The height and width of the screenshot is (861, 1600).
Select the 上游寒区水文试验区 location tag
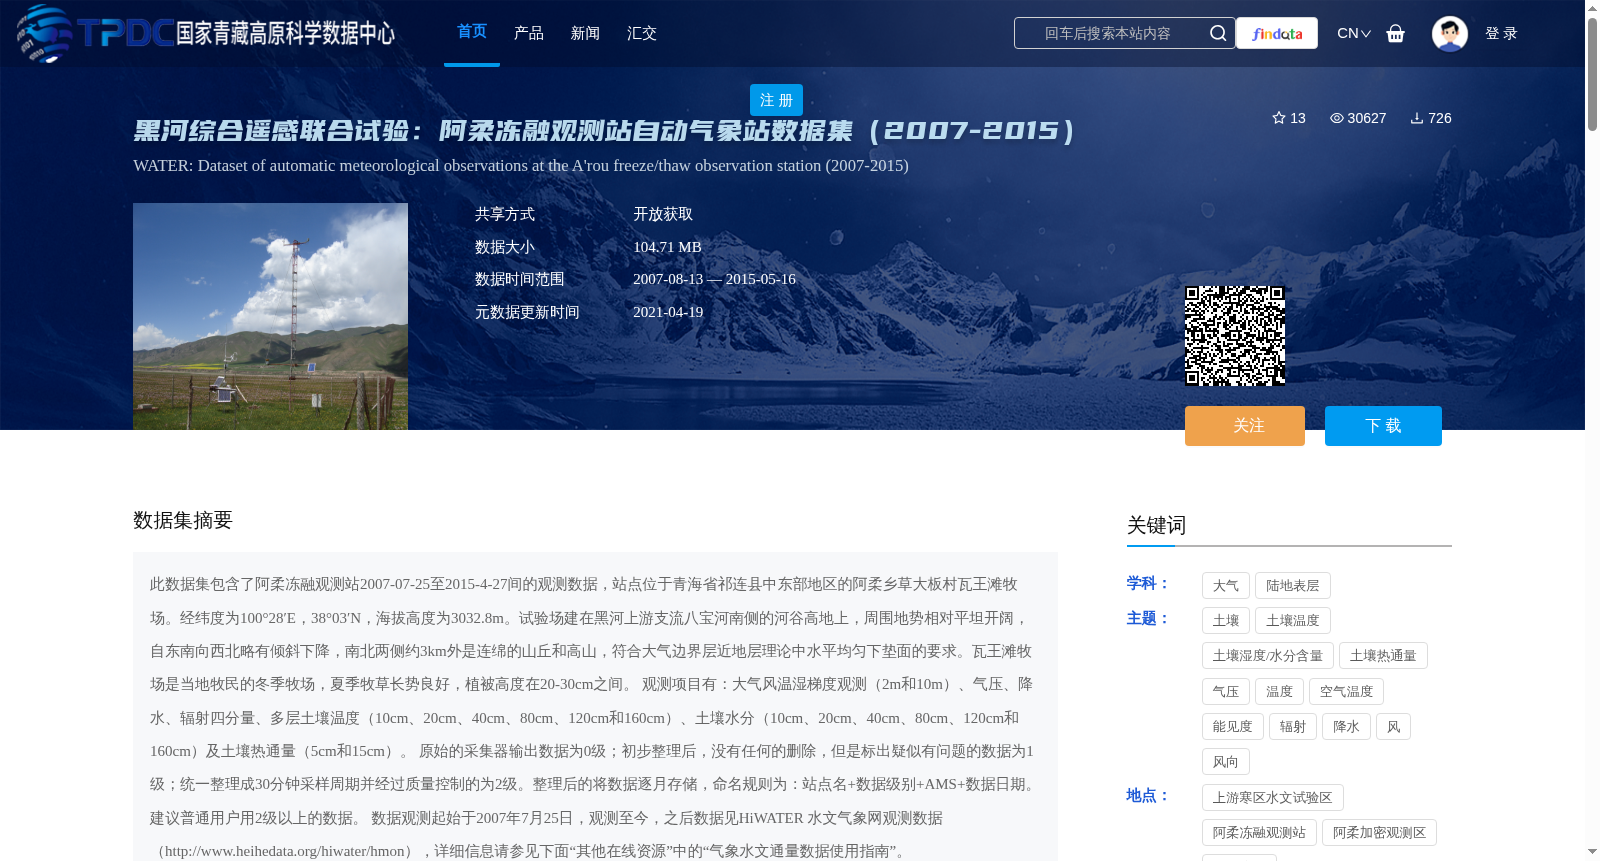(x=1273, y=798)
